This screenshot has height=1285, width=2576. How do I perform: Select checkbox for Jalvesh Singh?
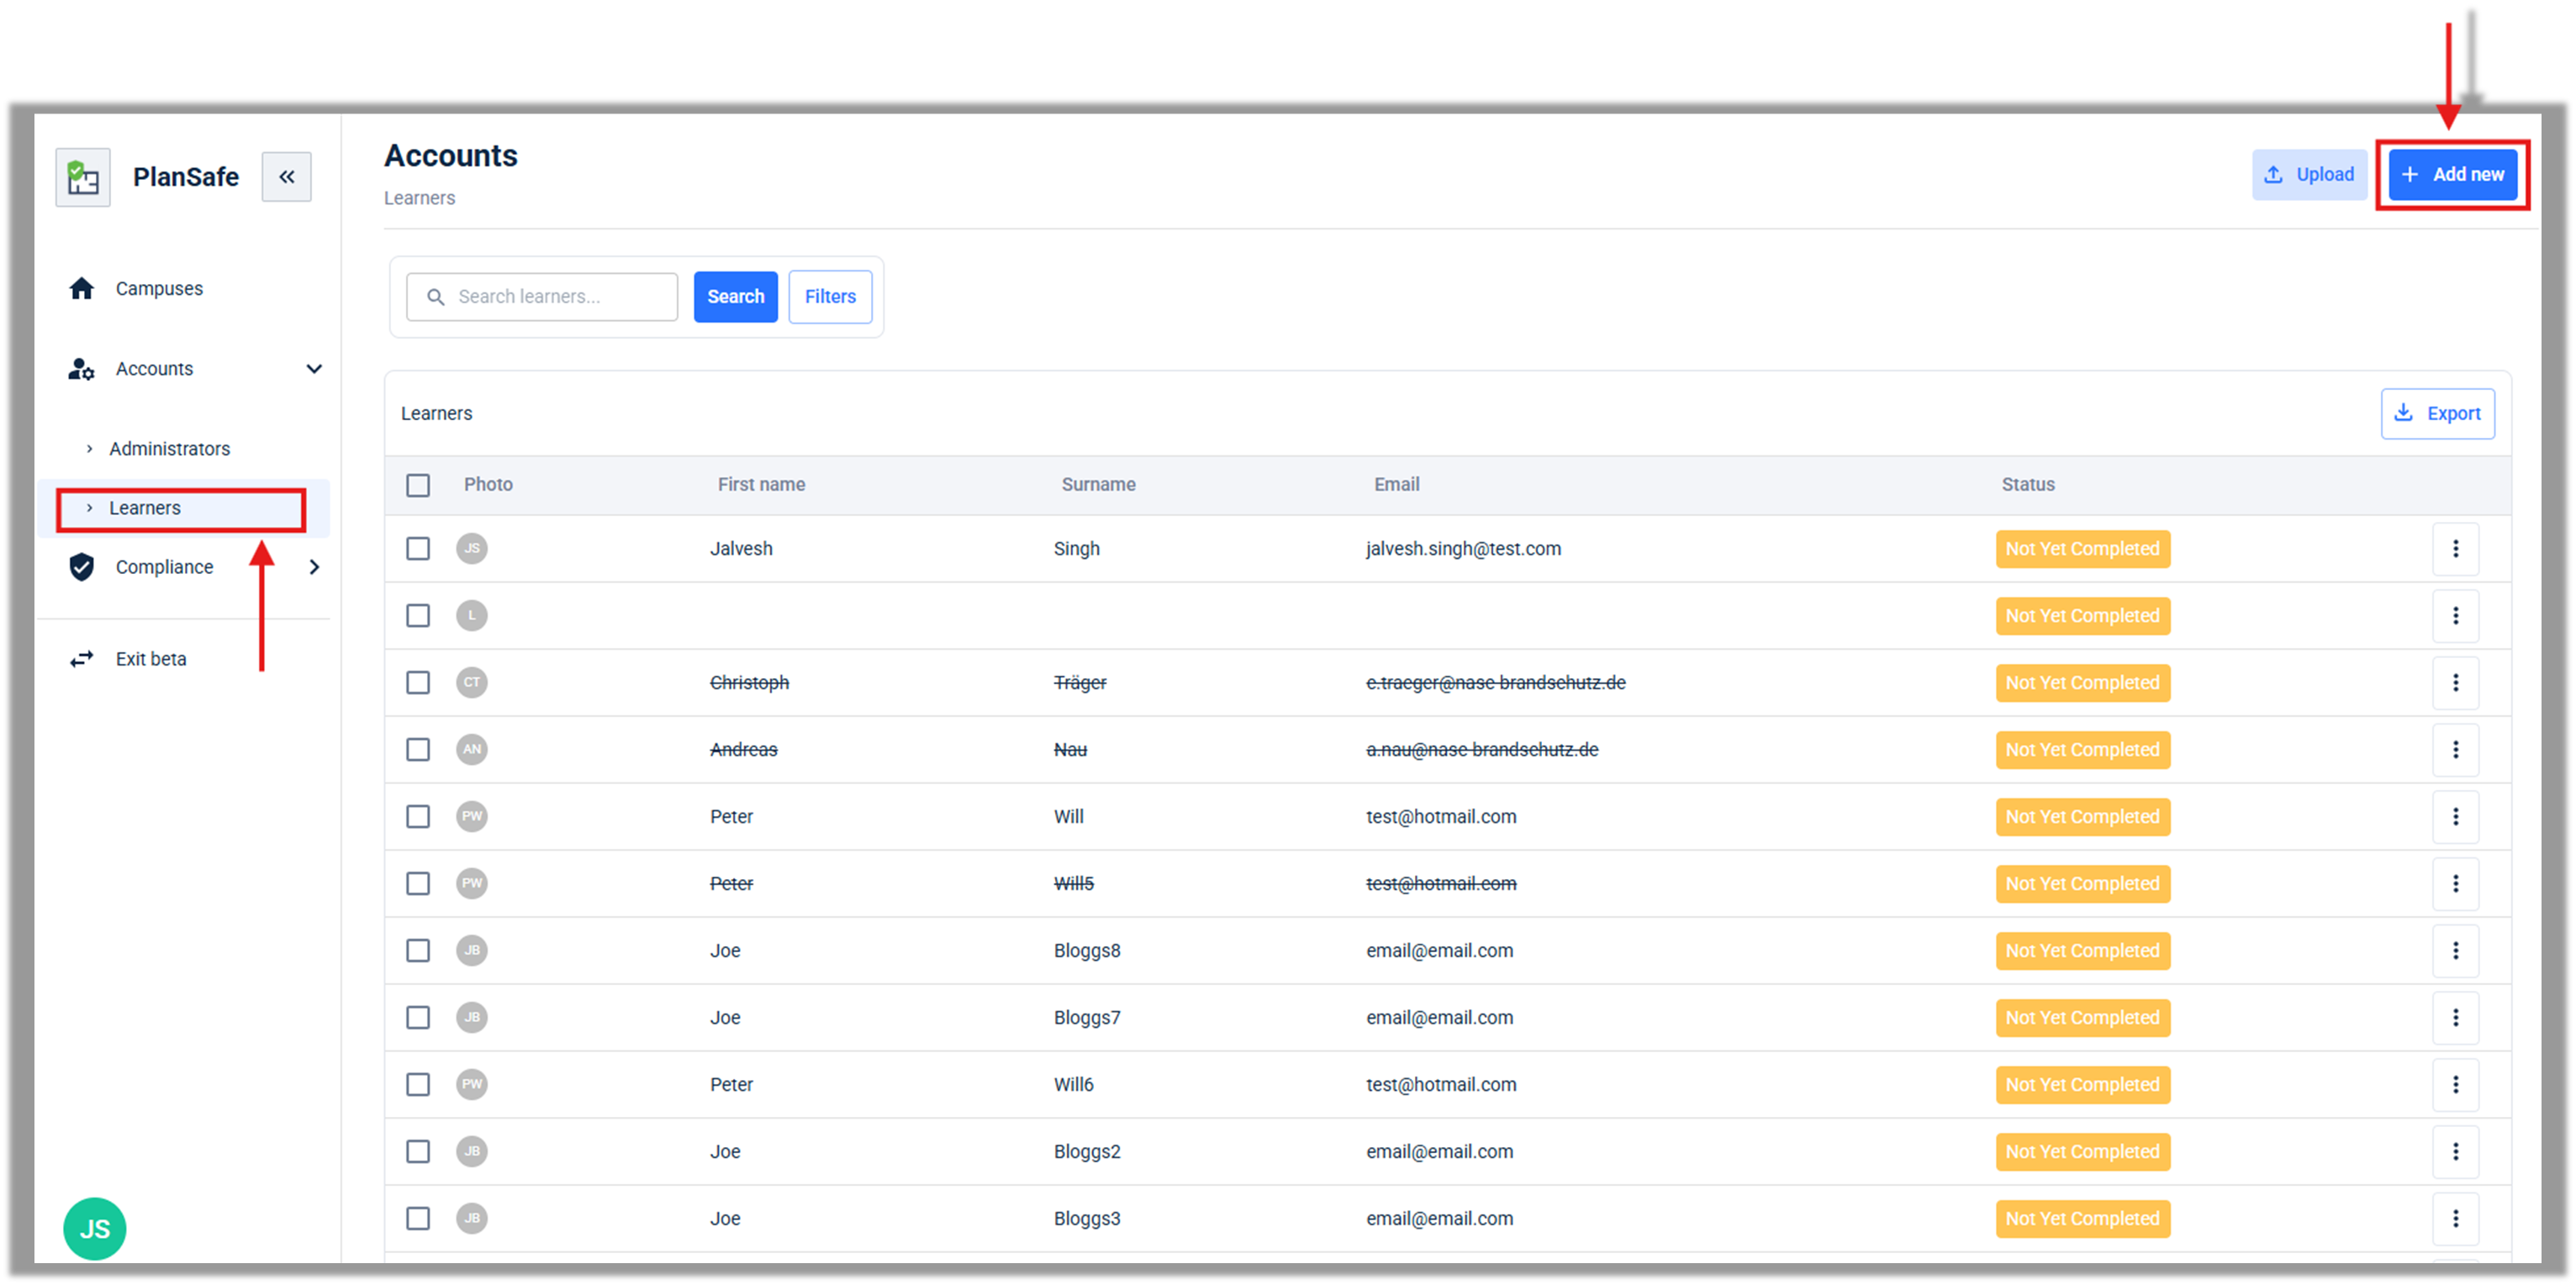click(x=418, y=549)
